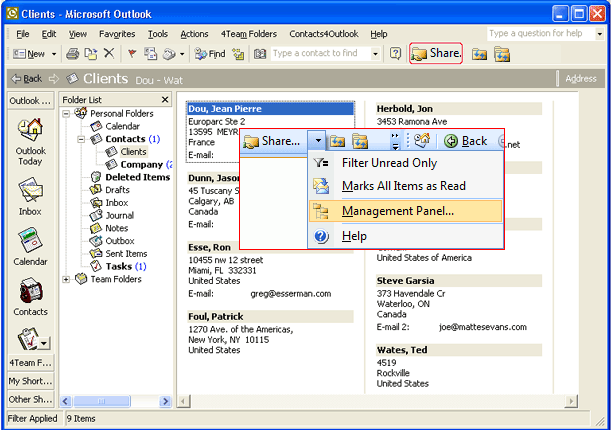Click Folder List scroll left arrow
611x430 pixels.
[65, 401]
